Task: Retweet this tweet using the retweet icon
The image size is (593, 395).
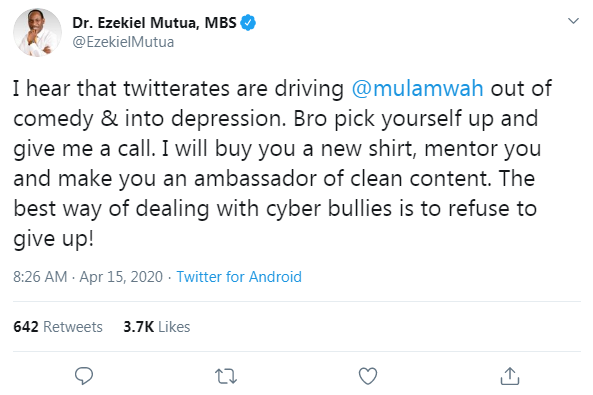Action: [x=226, y=376]
